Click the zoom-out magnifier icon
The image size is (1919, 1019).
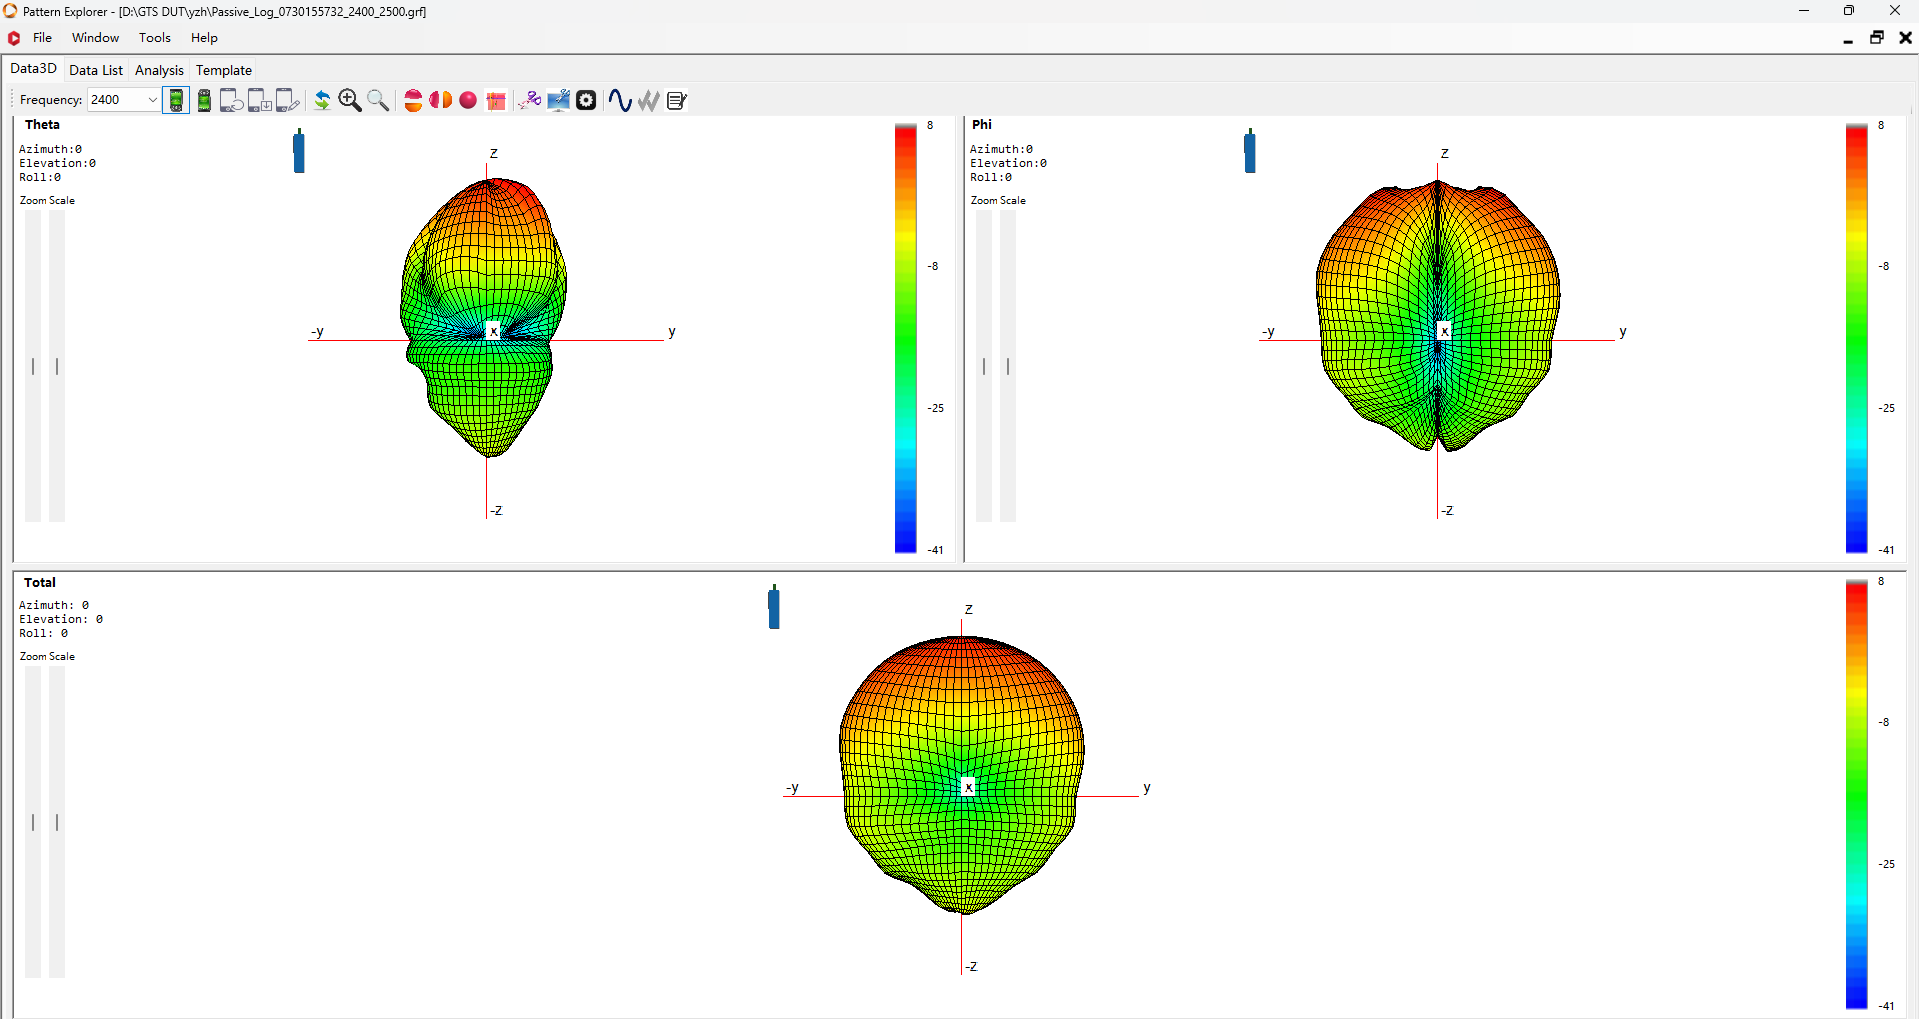[x=378, y=100]
